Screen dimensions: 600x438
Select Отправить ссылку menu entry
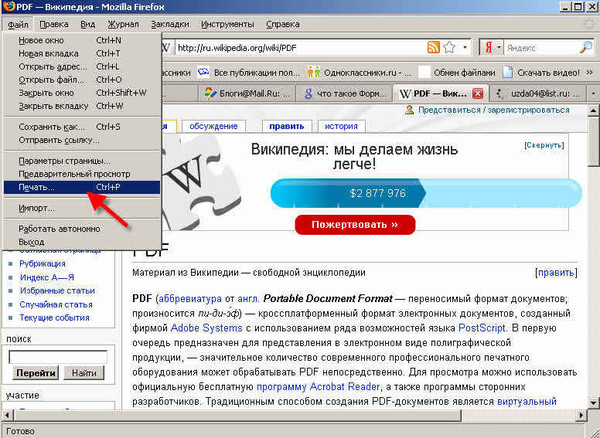[x=82, y=140]
